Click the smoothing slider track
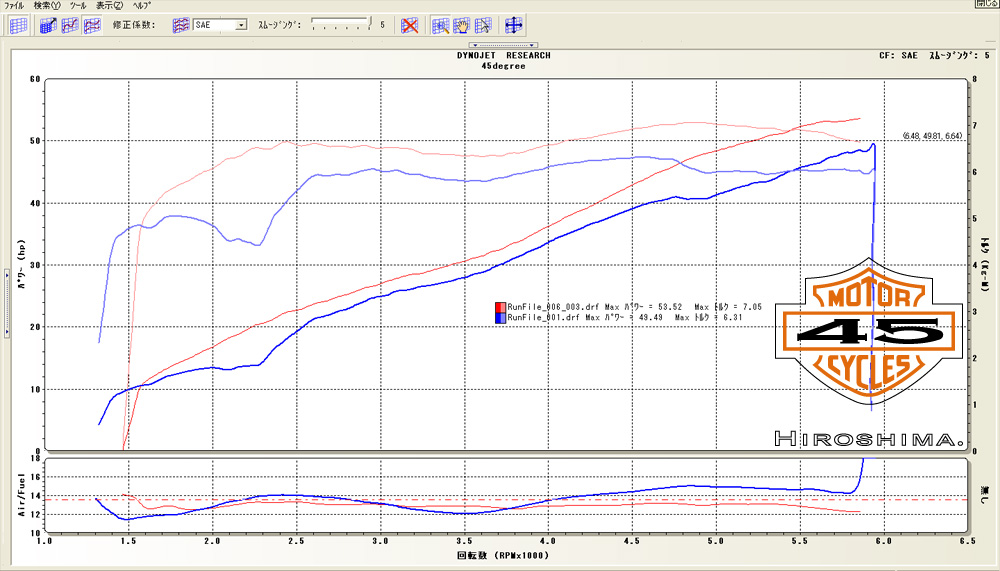 (x=340, y=22)
